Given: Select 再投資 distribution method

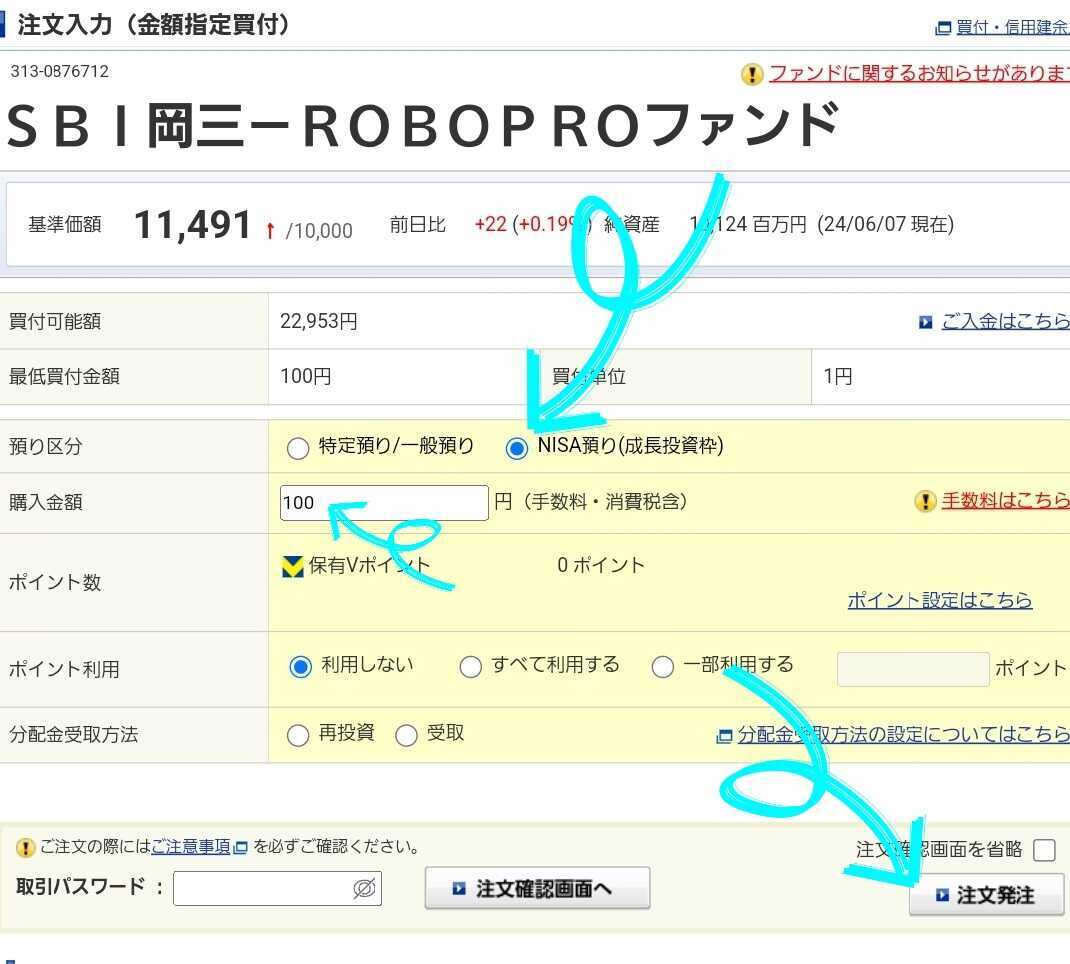Looking at the screenshot, I should click(x=298, y=735).
